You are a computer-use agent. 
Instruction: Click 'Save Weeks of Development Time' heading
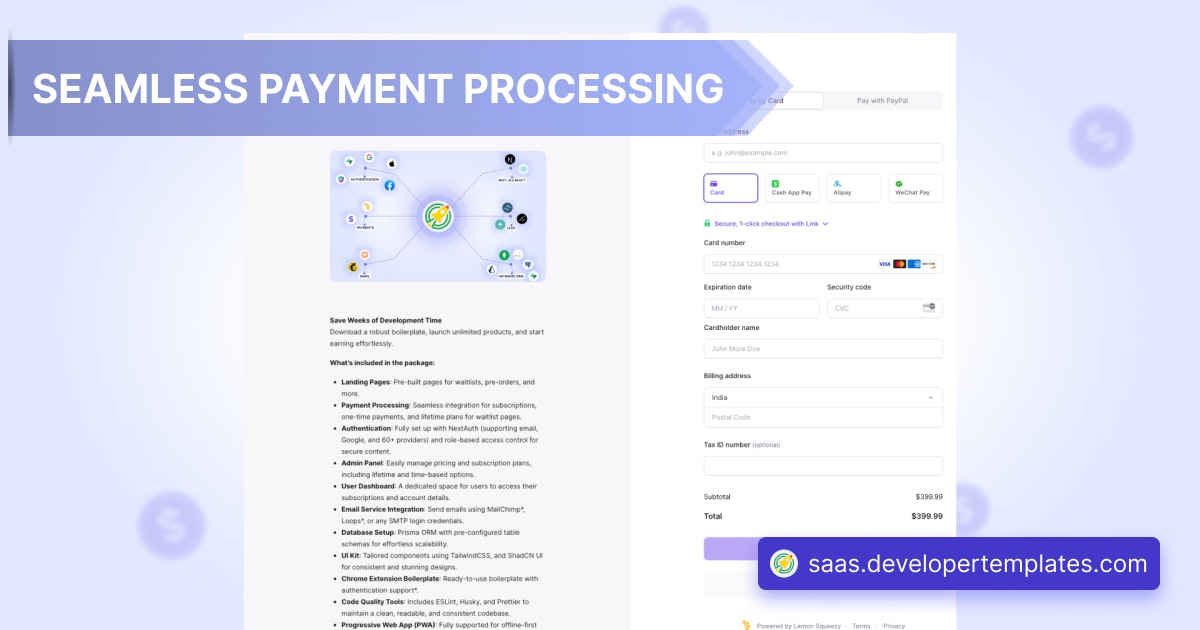(386, 321)
